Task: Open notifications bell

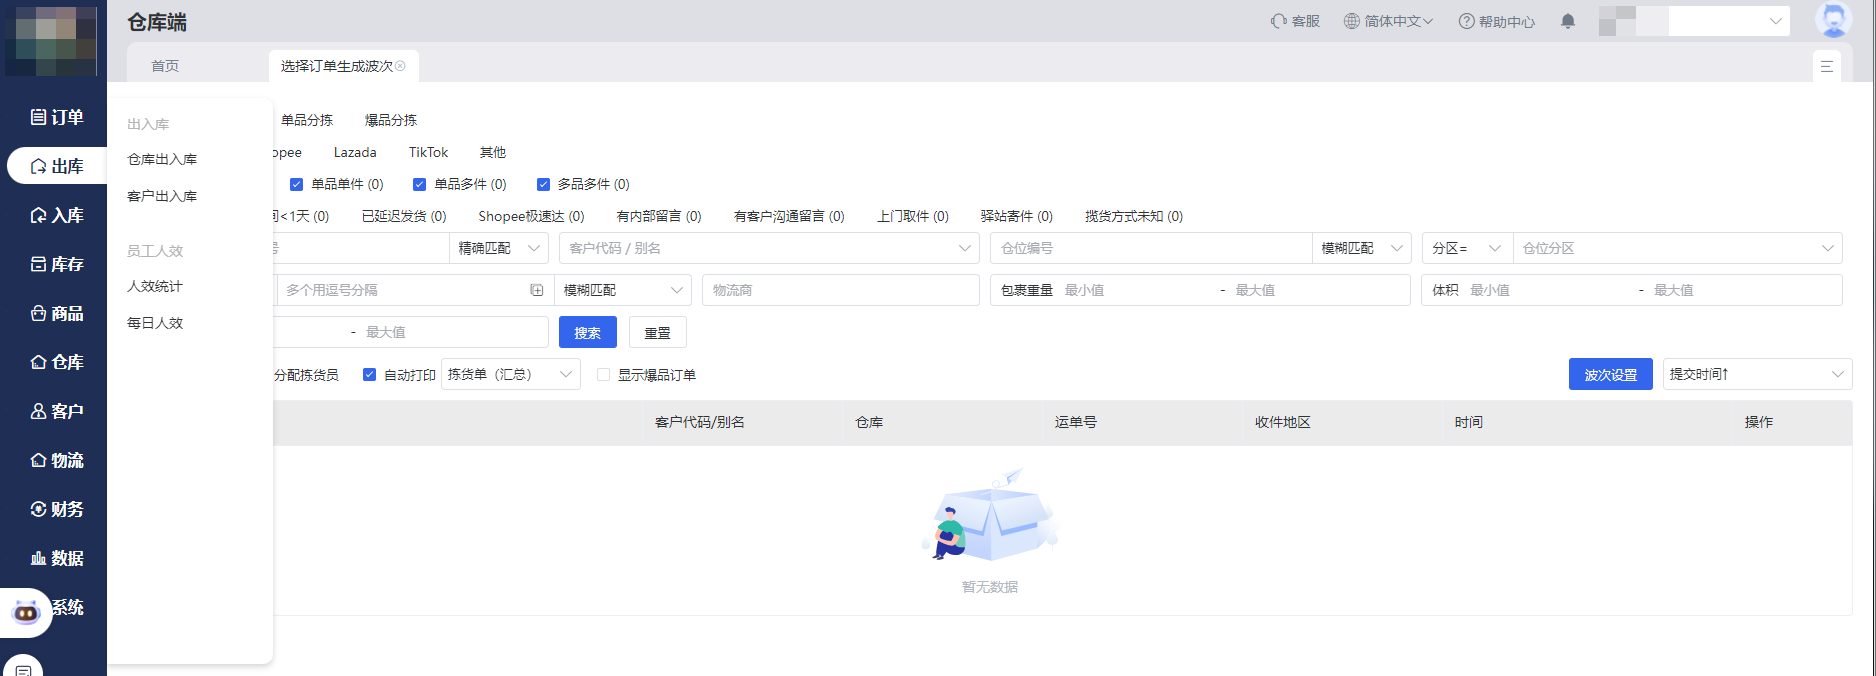Action: pos(1568,21)
